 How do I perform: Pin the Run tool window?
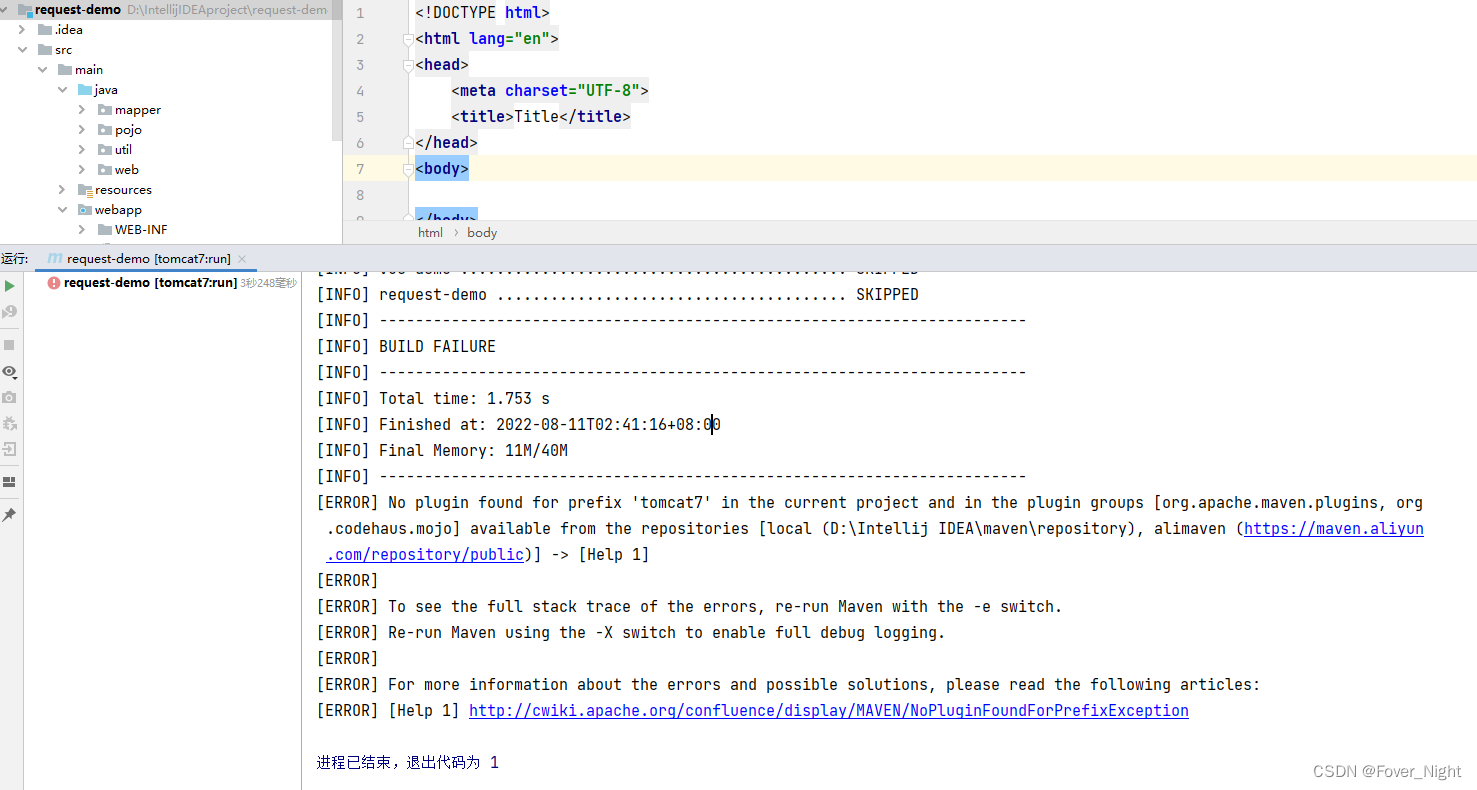pos(10,515)
